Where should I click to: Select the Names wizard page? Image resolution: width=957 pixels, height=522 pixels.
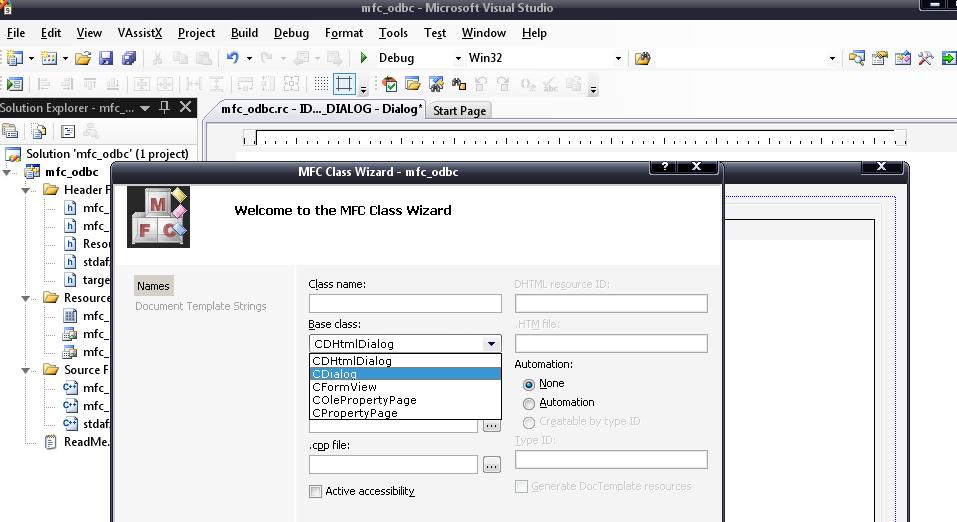tap(153, 286)
